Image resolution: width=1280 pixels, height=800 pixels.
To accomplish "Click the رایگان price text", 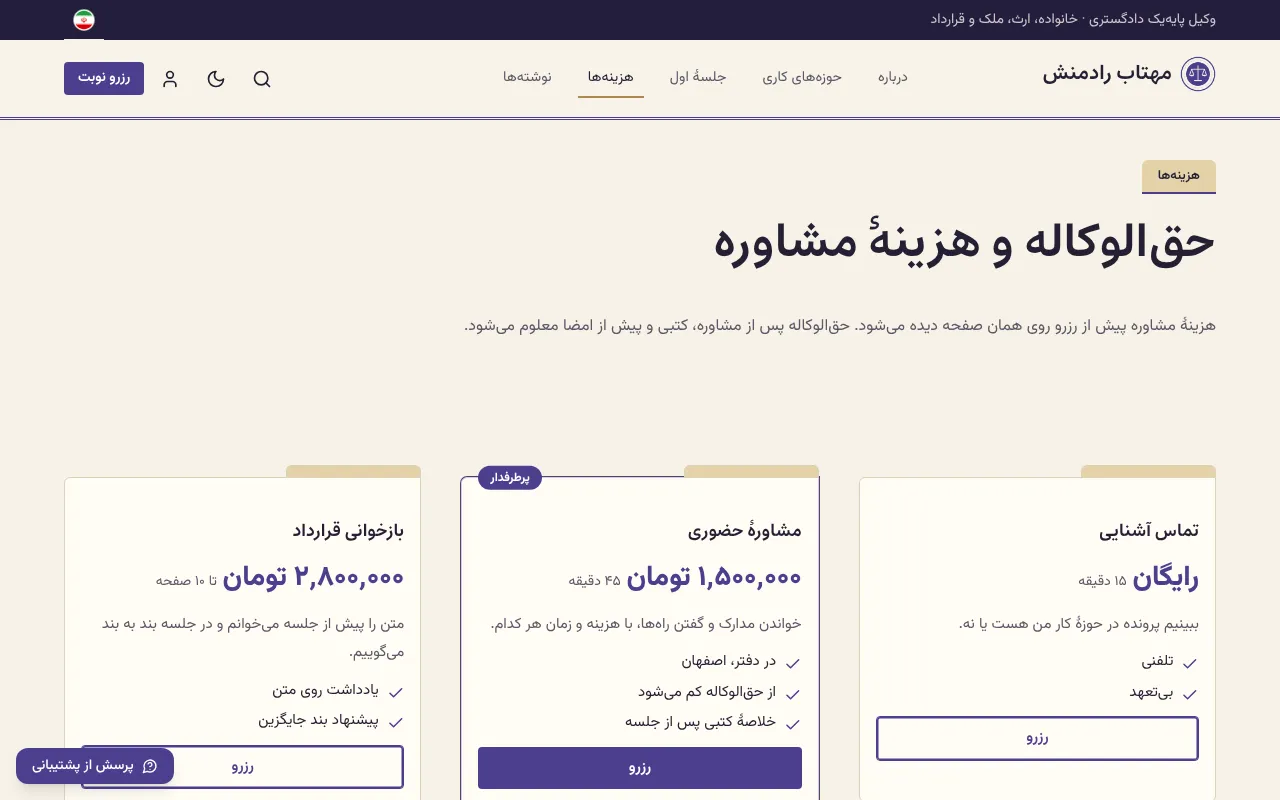I will (x=1165, y=578).
